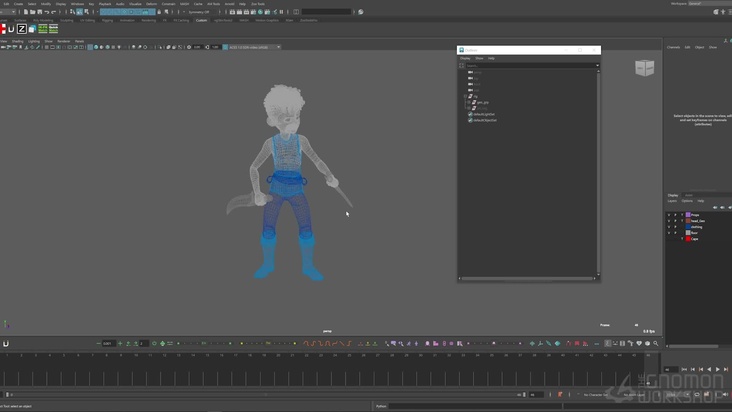The height and width of the screenshot is (412, 732).
Task: Toggle visibility V of Props layer
Action: tap(669, 215)
